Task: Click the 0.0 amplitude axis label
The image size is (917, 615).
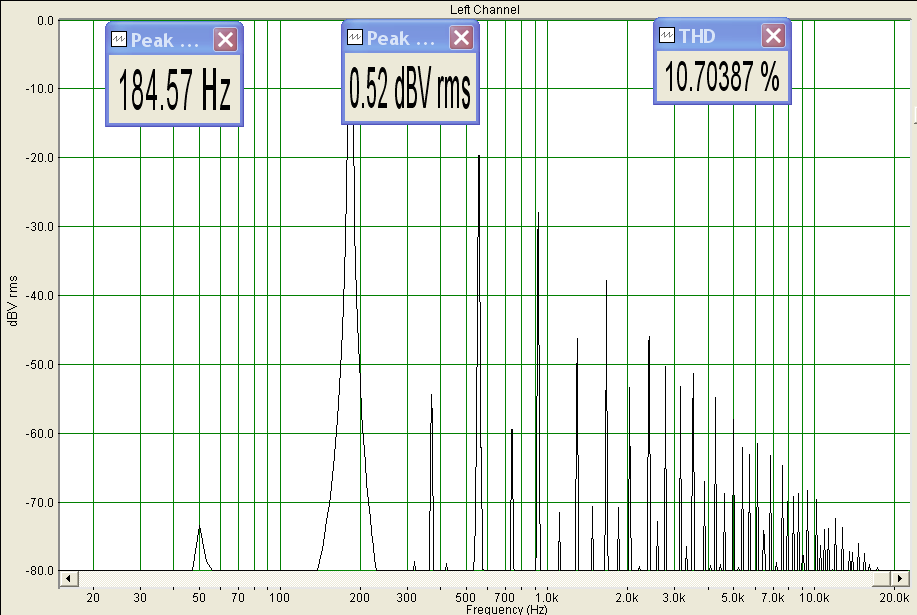Action: coord(45,21)
